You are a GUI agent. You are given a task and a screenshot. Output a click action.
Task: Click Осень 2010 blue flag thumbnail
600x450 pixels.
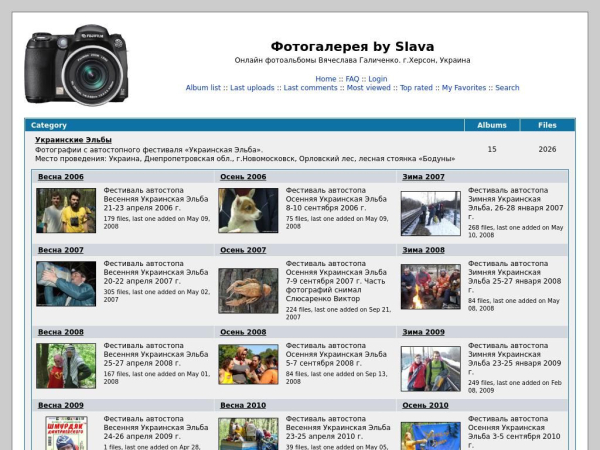point(430,436)
